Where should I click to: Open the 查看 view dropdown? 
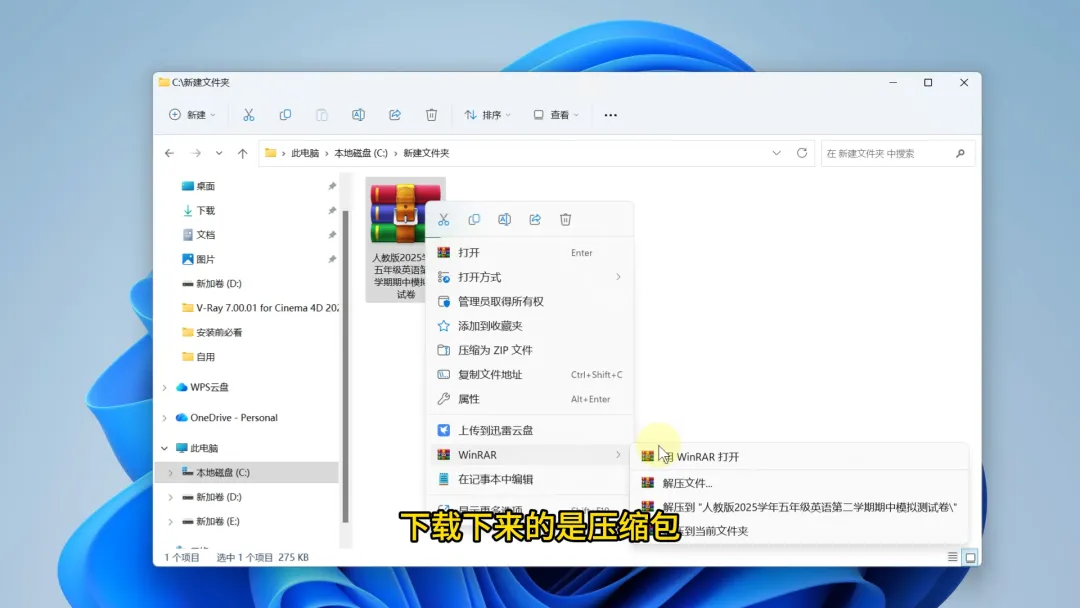pos(555,115)
